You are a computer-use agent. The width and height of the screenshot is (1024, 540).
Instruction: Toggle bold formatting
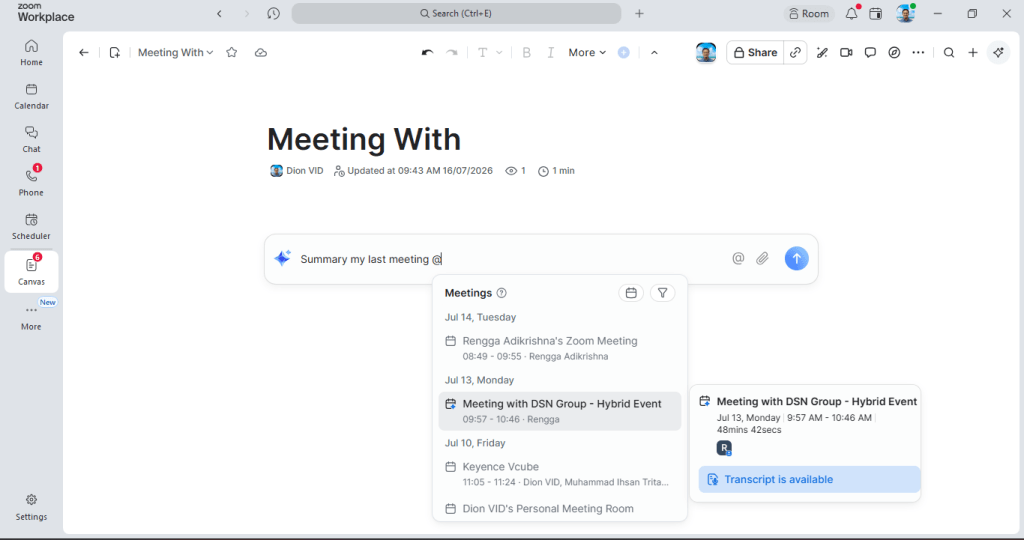pyautogui.click(x=526, y=53)
